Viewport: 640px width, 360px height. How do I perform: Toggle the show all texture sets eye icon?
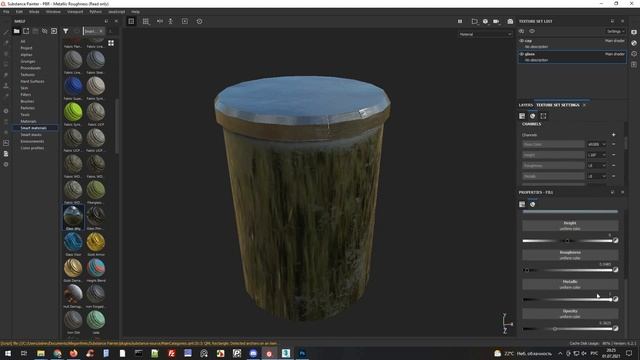tap(532, 31)
